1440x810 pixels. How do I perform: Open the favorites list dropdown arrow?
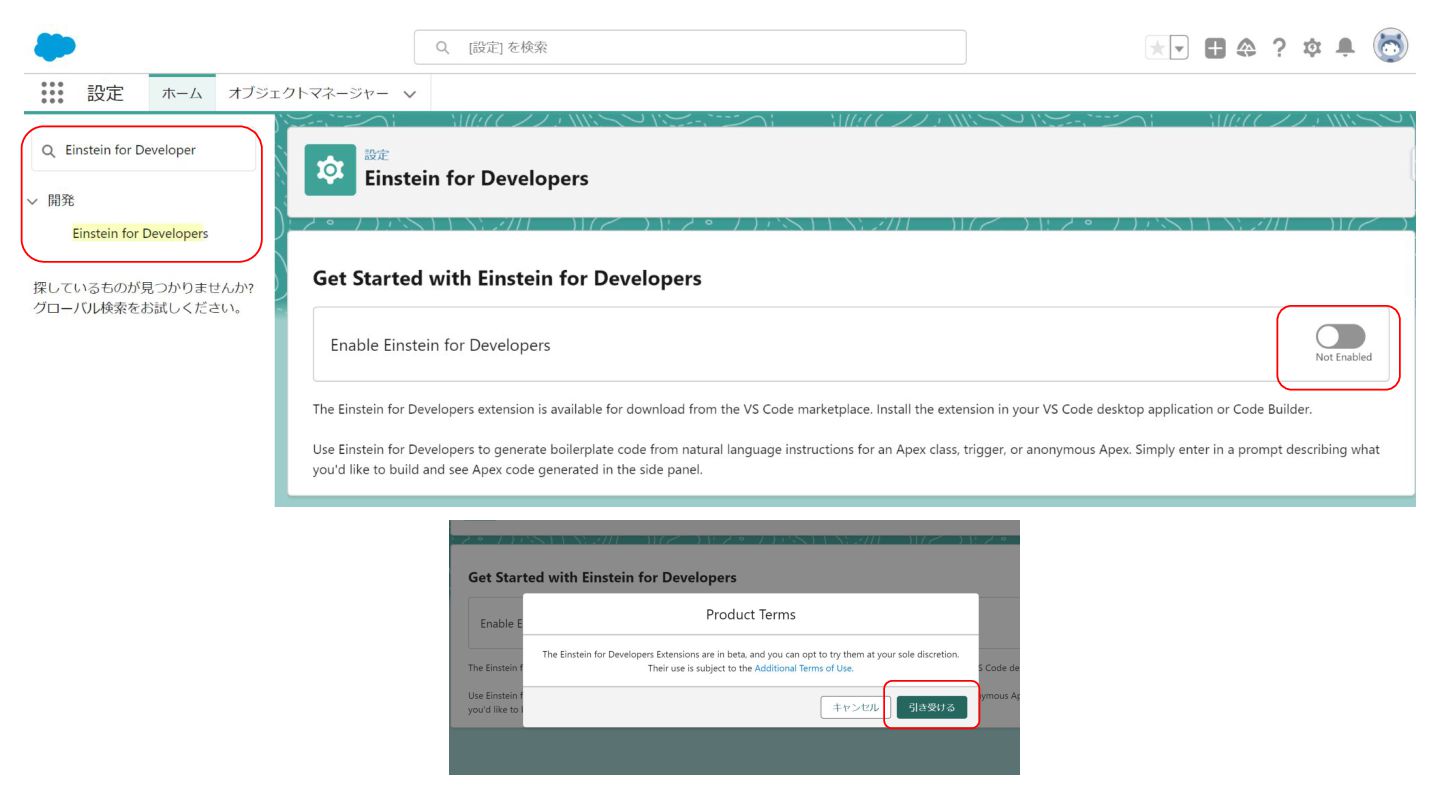[1179, 47]
